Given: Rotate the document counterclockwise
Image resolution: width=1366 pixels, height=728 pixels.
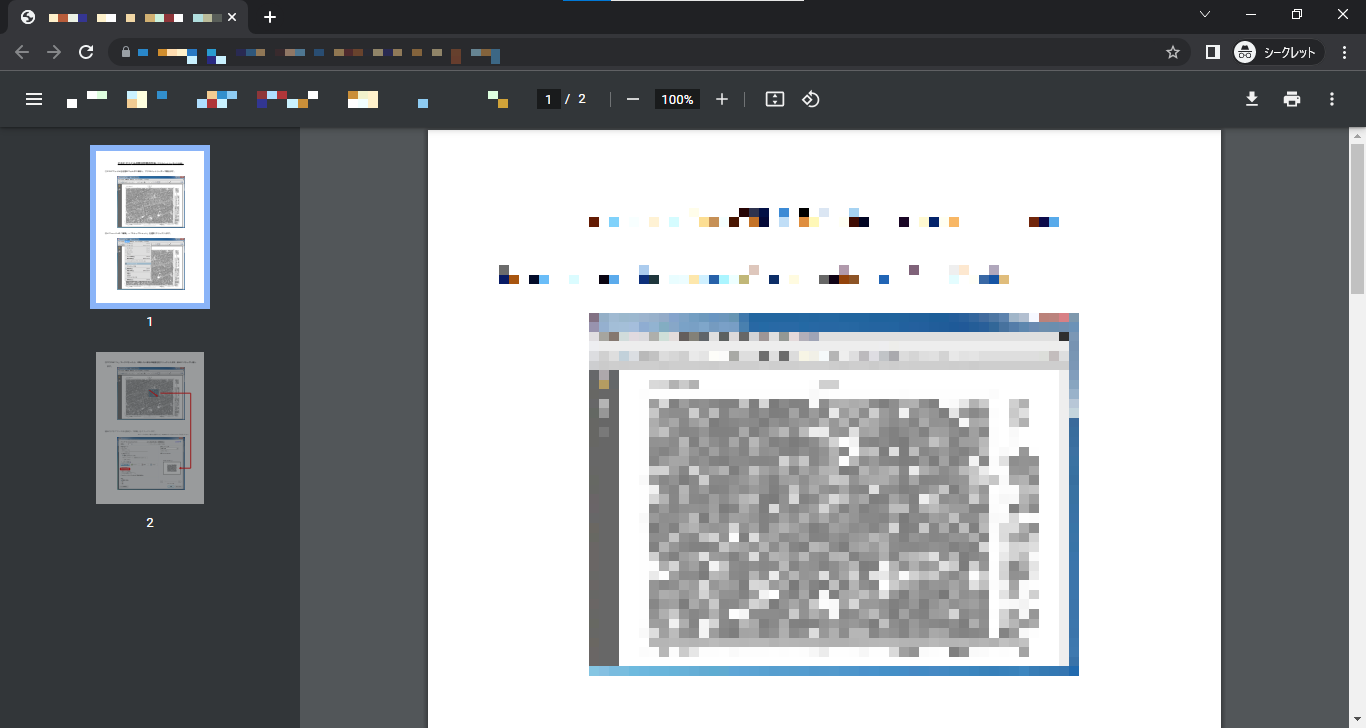Looking at the screenshot, I should (811, 99).
